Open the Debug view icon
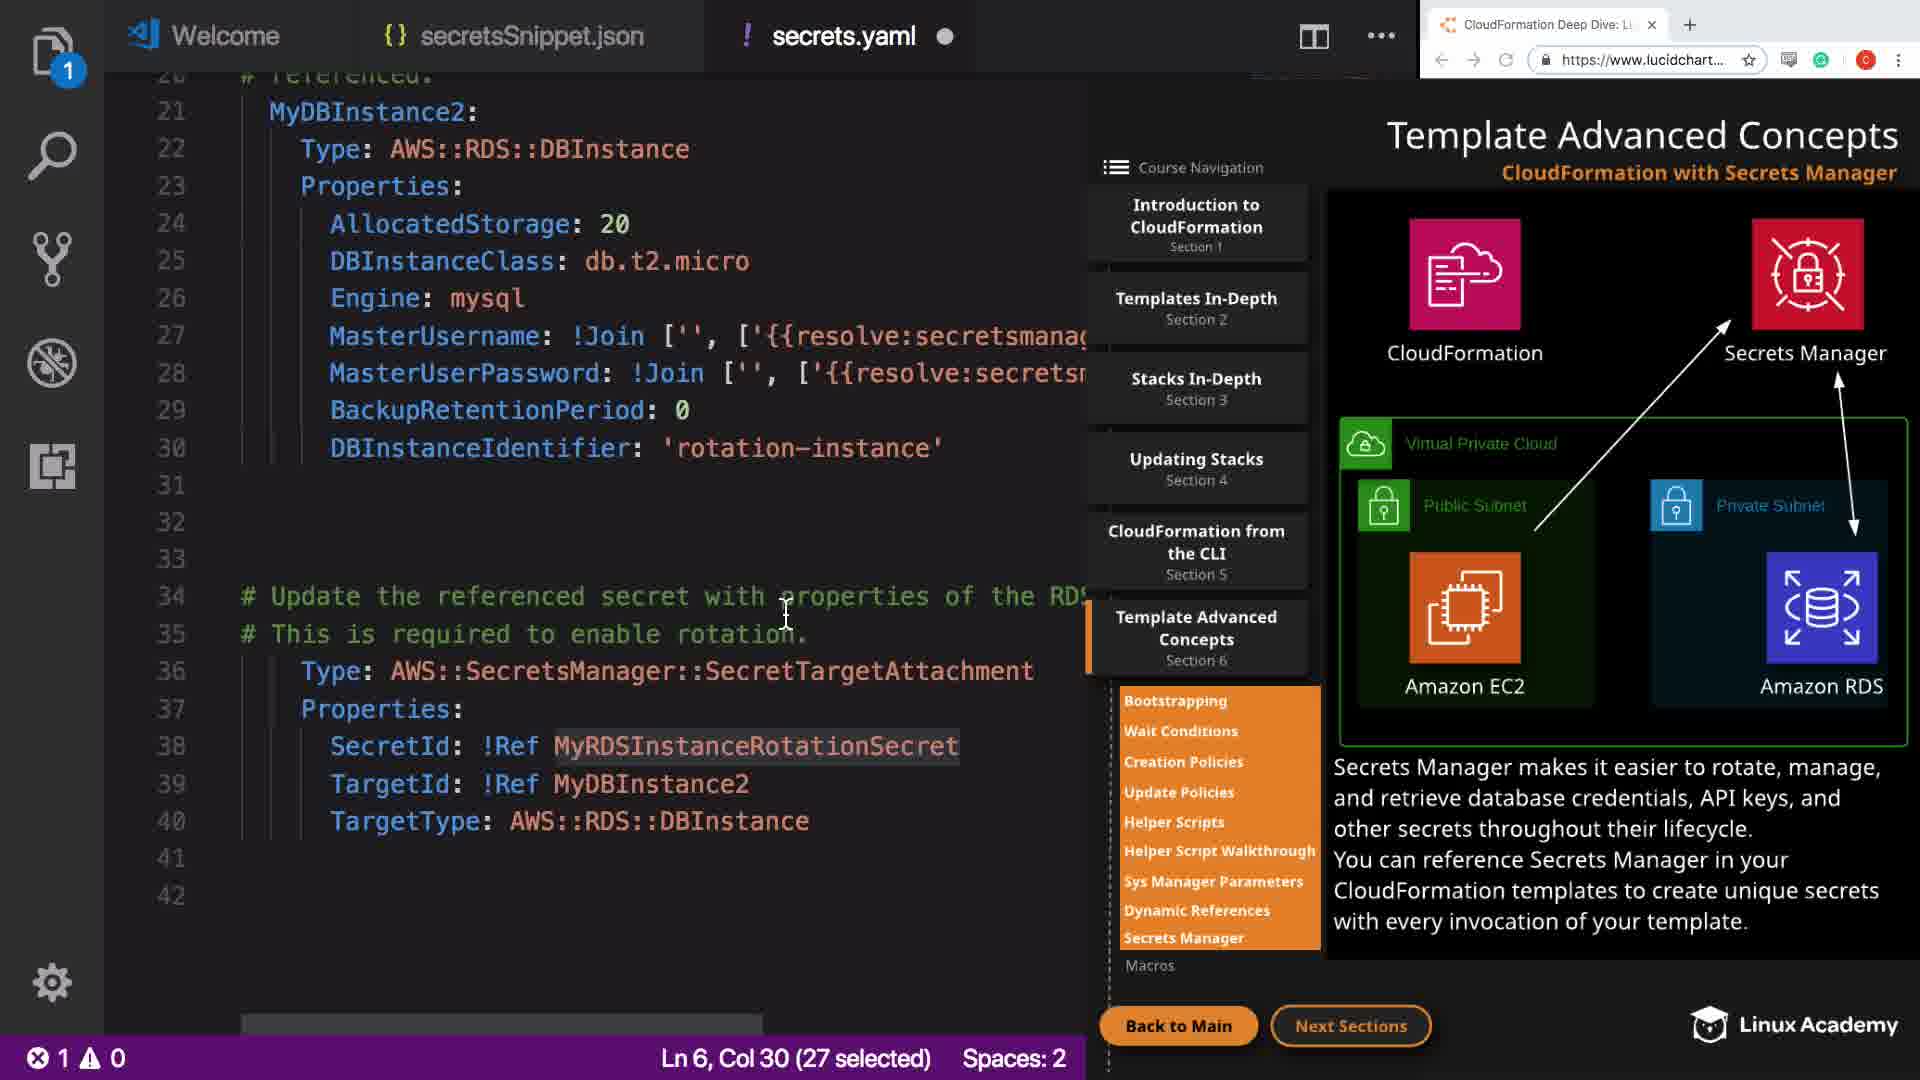The height and width of the screenshot is (1080, 1920). tap(51, 363)
